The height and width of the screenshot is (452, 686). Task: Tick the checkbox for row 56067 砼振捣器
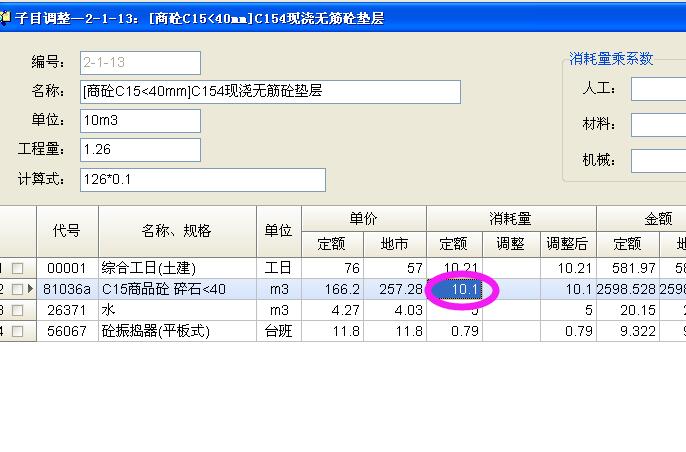[x=18, y=331]
